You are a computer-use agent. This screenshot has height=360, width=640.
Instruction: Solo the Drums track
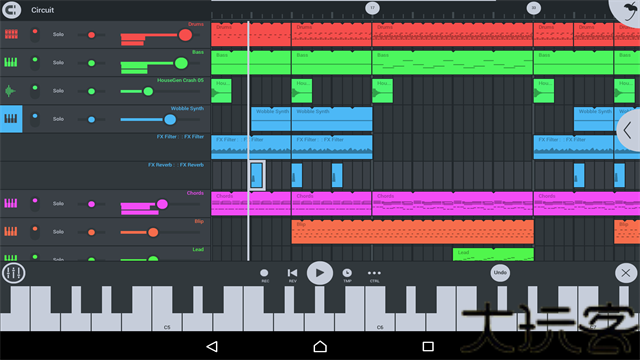58,34
